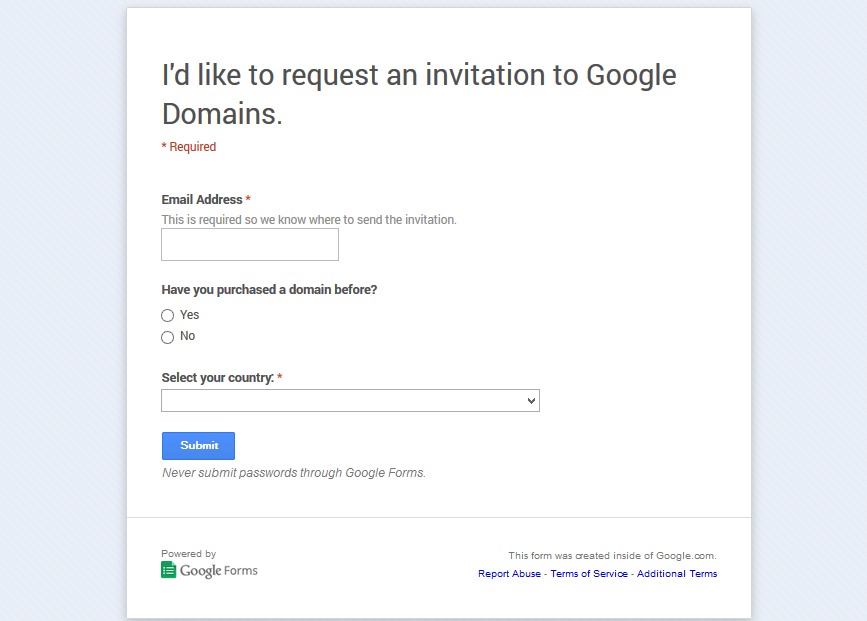
Task: Click the blue Submit button
Action: (x=199, y=446)
